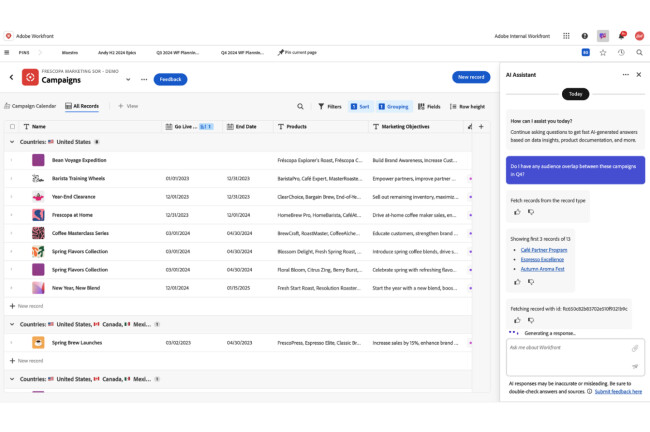Click the Adobe Workfront logo
Image resolution: width=650 pixels, height=432 pixels.
[x=8, y=36]
